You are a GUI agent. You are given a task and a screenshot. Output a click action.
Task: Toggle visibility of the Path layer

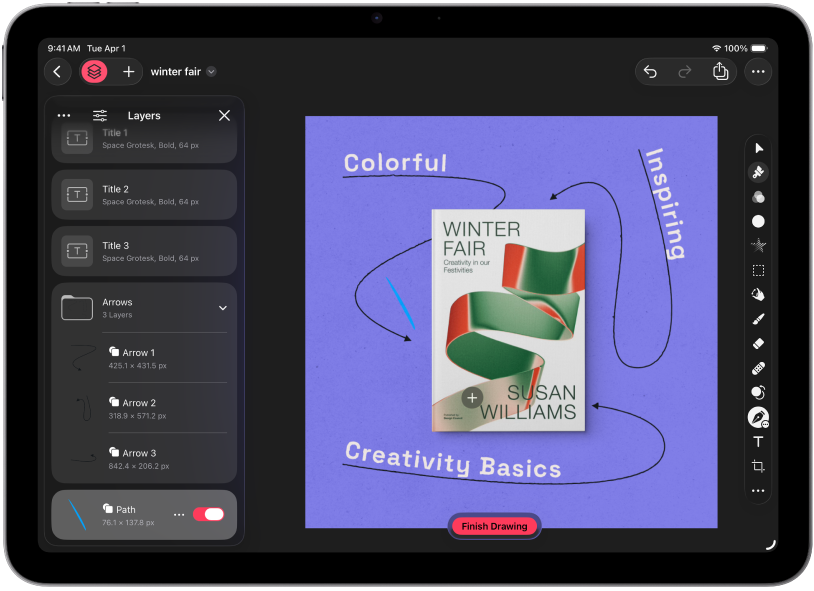(x=210, y=514)
